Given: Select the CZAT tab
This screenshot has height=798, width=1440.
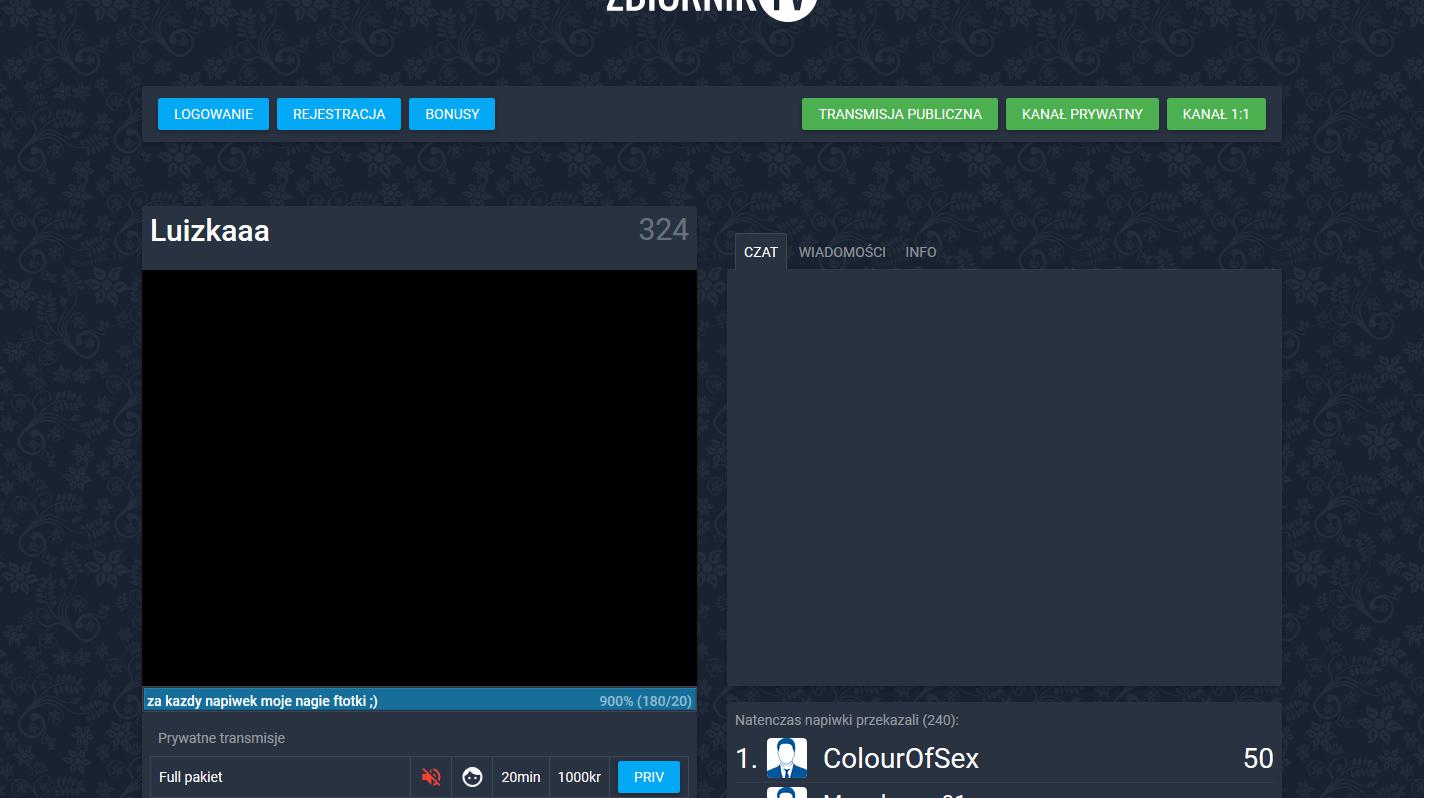Looking at the screenshot, I should coord(760,252).
